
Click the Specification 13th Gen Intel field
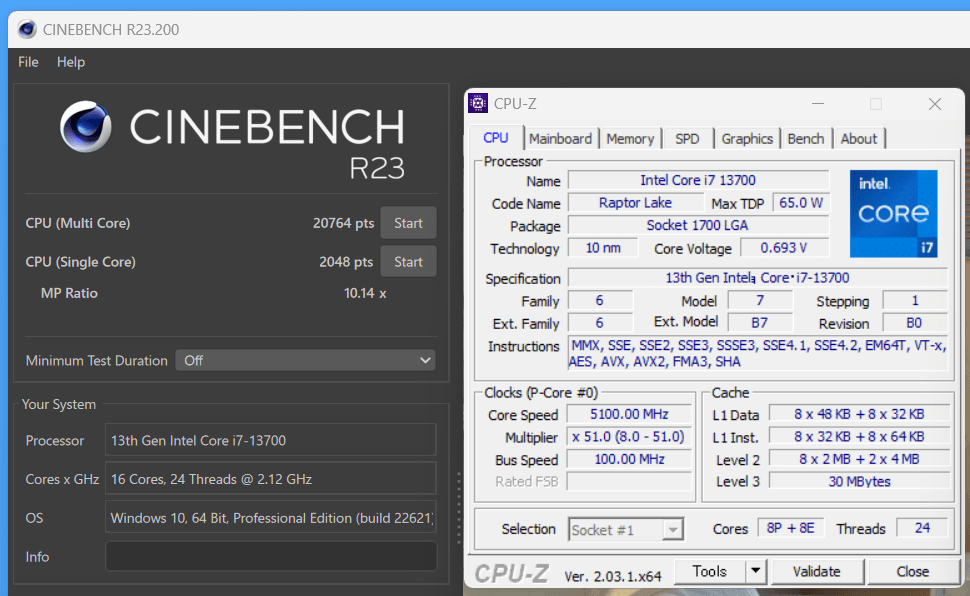pos(757,278)
